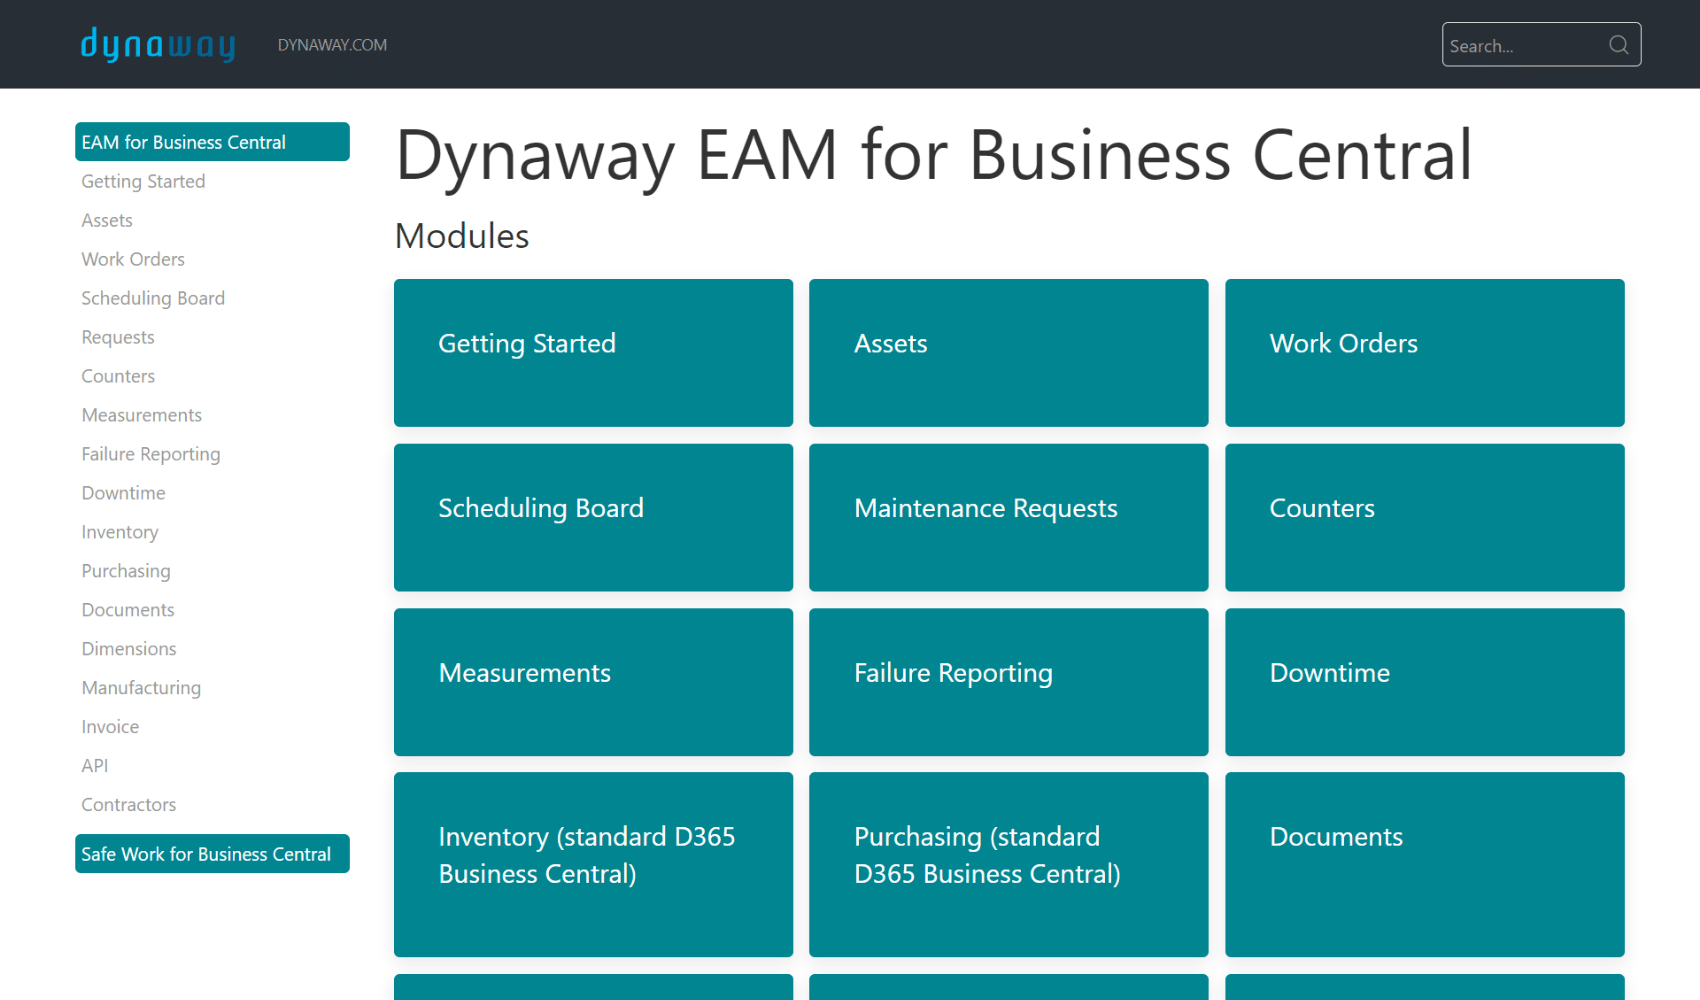
Task: Open Documents in sidebar
Action: 128,610
